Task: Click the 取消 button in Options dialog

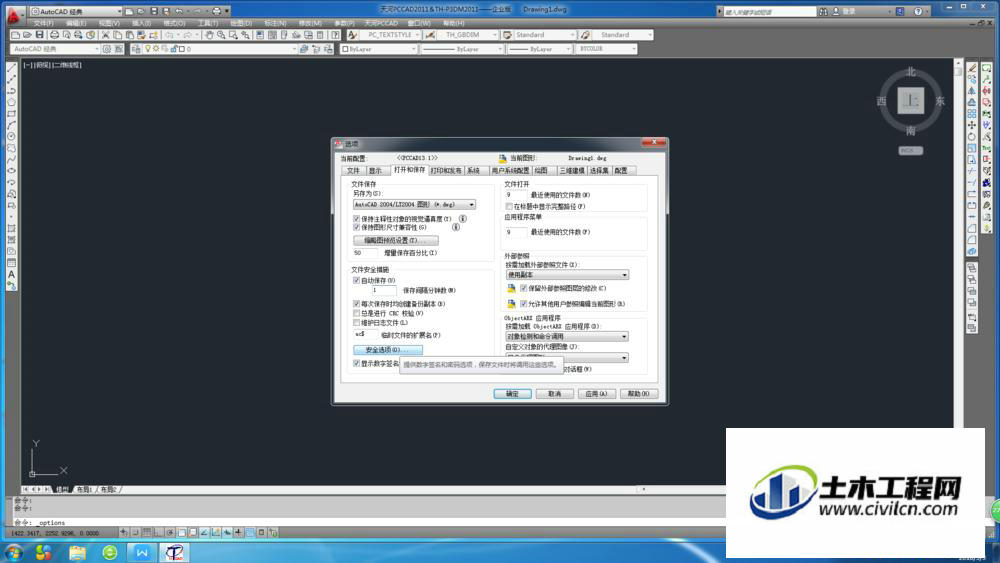Action: pos(554,394)
